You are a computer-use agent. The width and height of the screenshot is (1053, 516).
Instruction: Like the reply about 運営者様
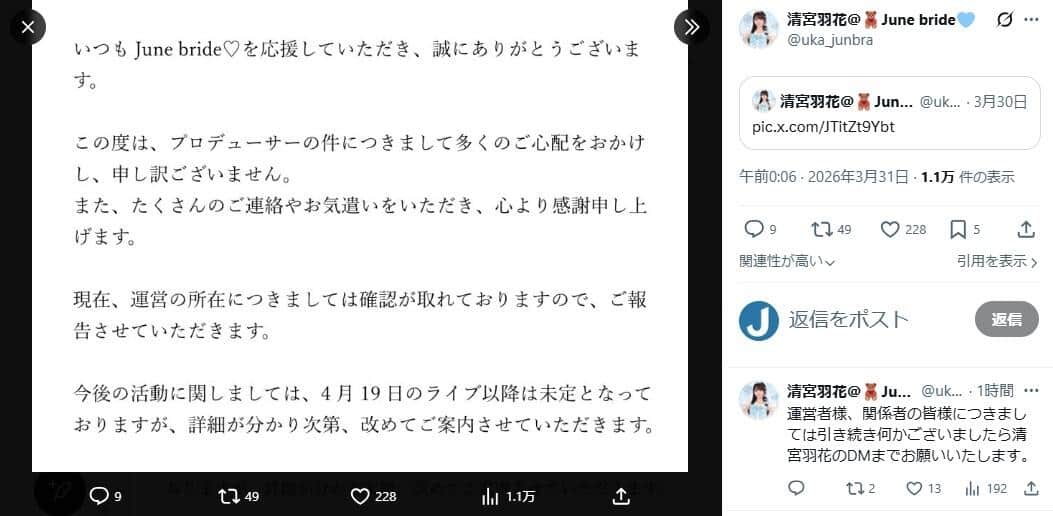tap(914, 488)
